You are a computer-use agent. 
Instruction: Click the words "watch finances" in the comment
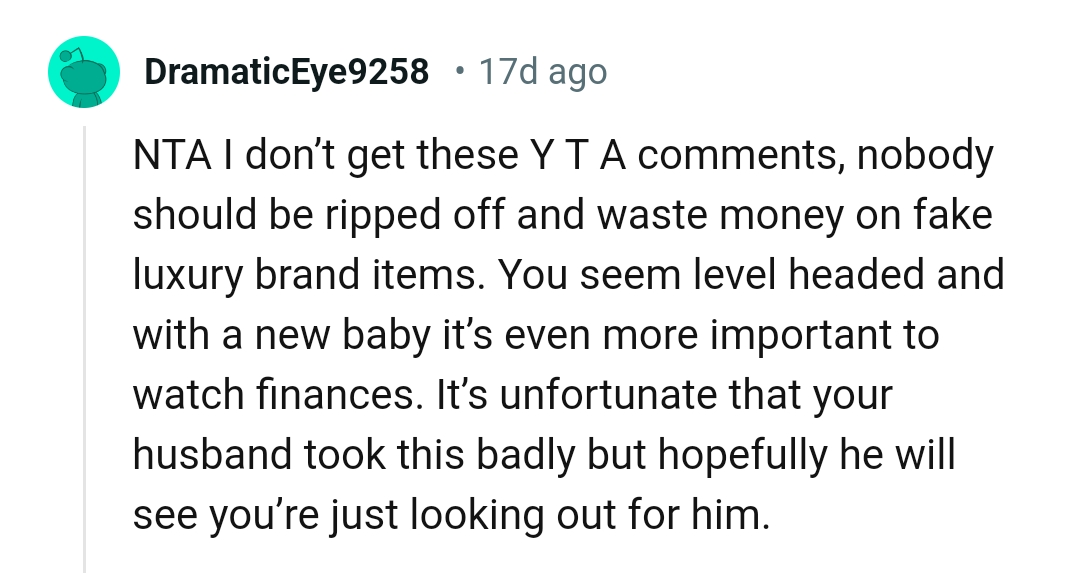pos(274,395)
